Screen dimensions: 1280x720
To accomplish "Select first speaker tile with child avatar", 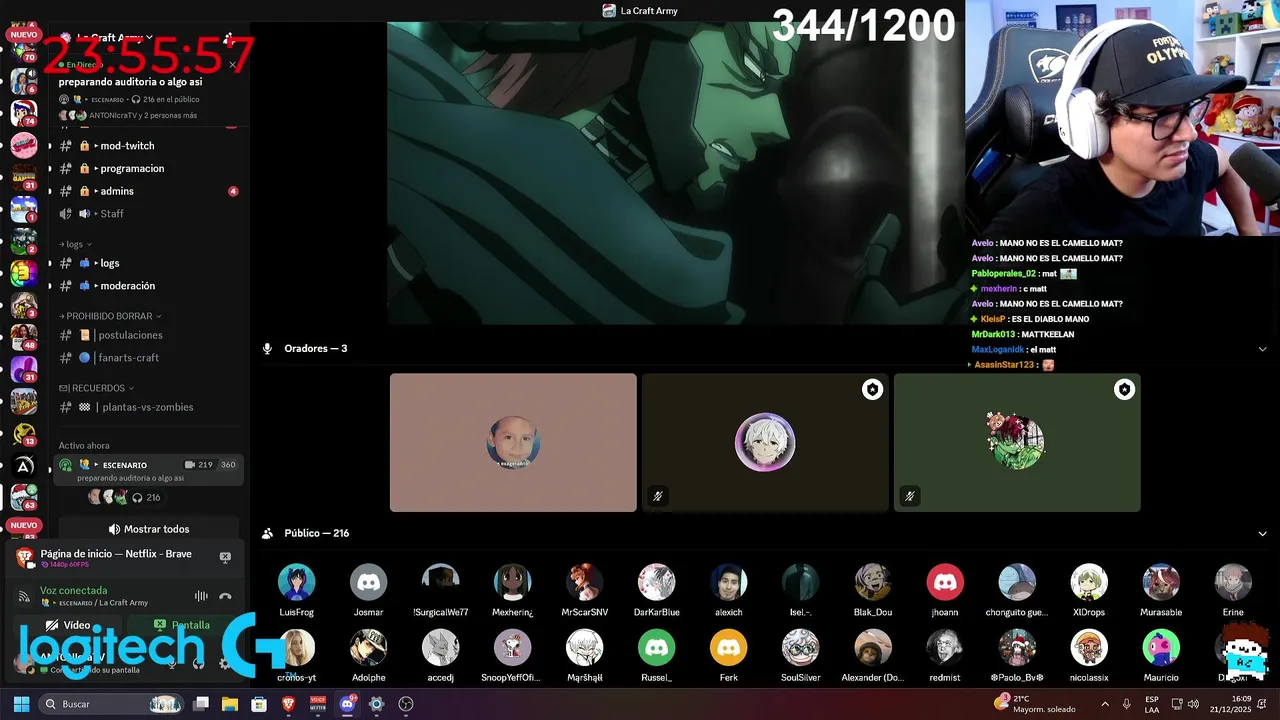I will [513, 443].
